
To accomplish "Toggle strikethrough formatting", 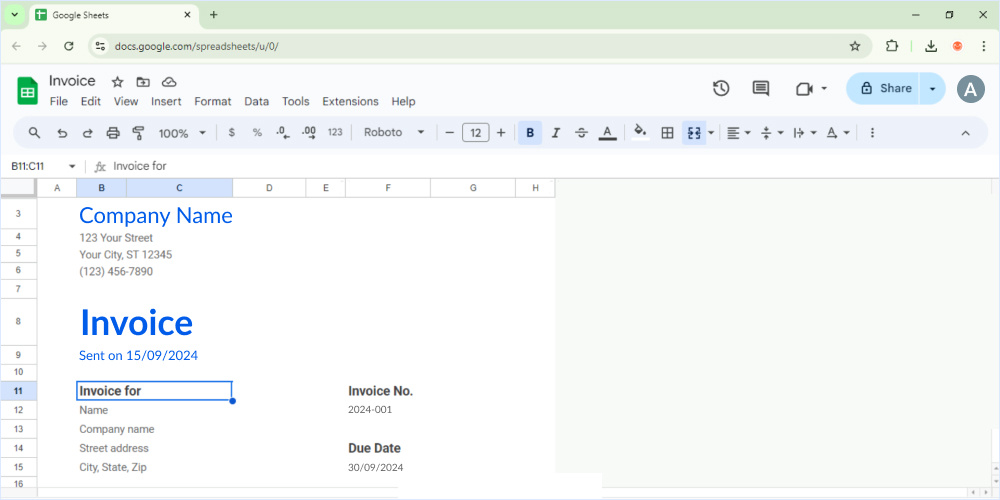I will coord(581,133).
